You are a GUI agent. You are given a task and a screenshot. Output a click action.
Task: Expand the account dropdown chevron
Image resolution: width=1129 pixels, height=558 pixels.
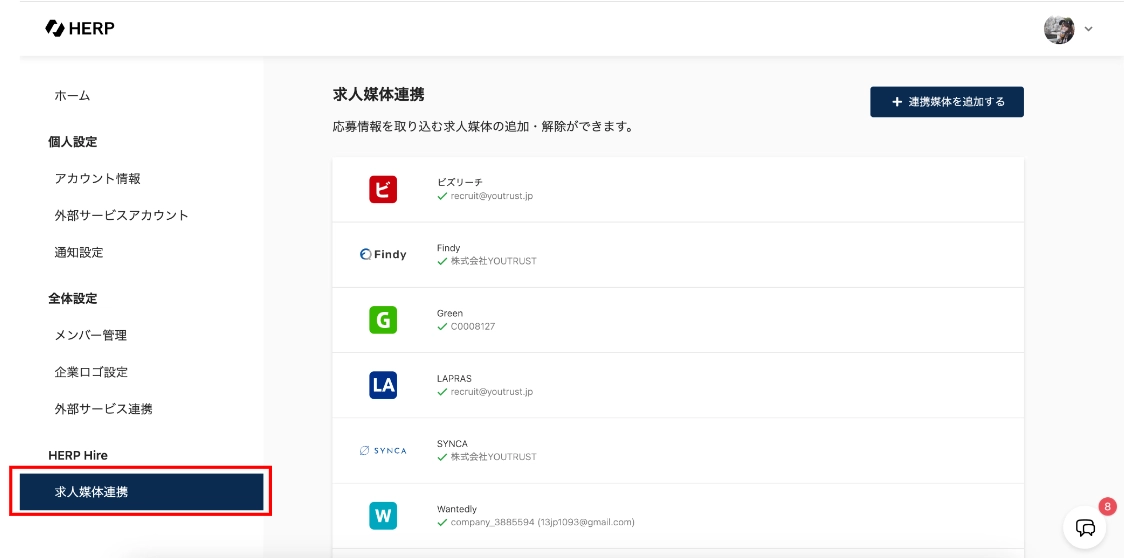(x=1089, y=30)
